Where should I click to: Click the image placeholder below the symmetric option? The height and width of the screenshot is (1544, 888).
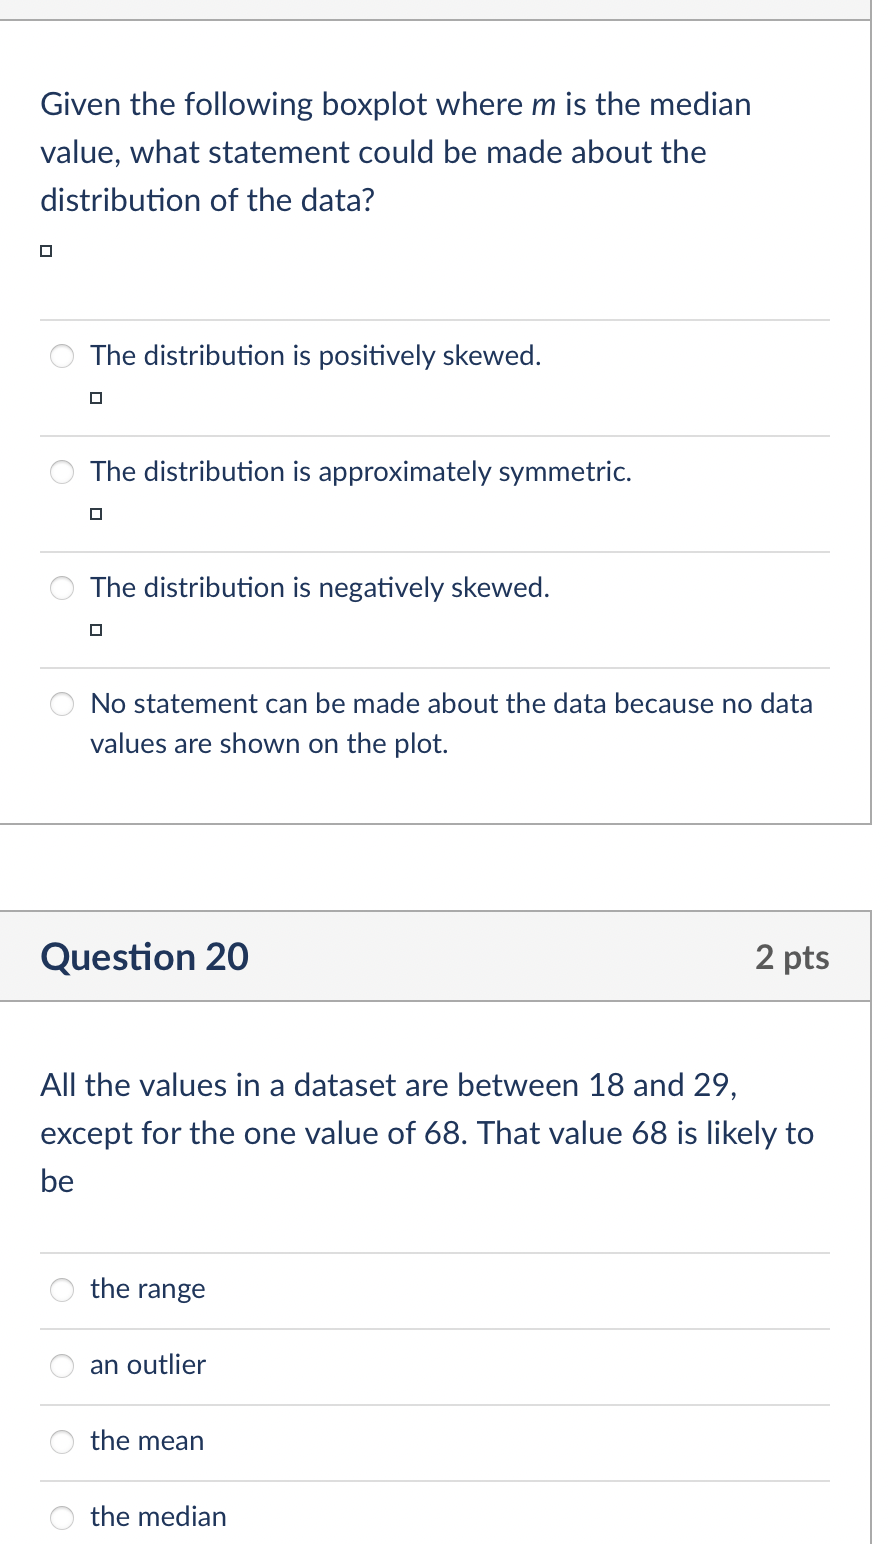[96, 513]
